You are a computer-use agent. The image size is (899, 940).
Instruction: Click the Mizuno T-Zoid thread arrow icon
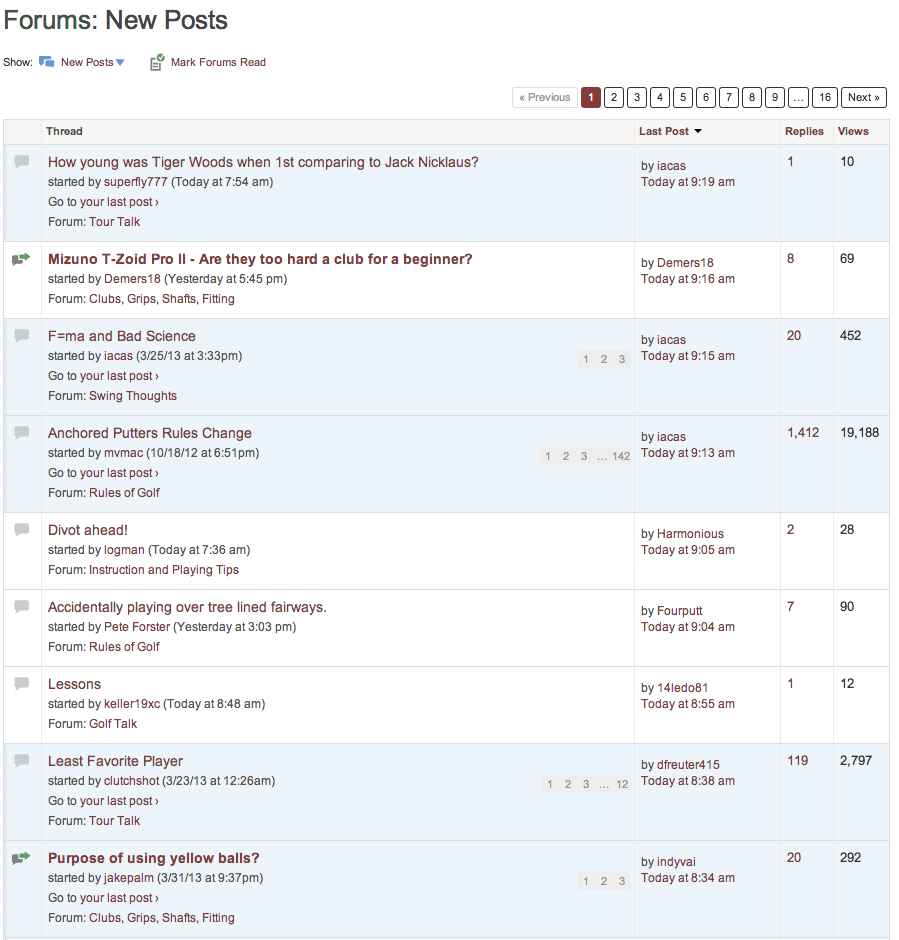(21, 259)
